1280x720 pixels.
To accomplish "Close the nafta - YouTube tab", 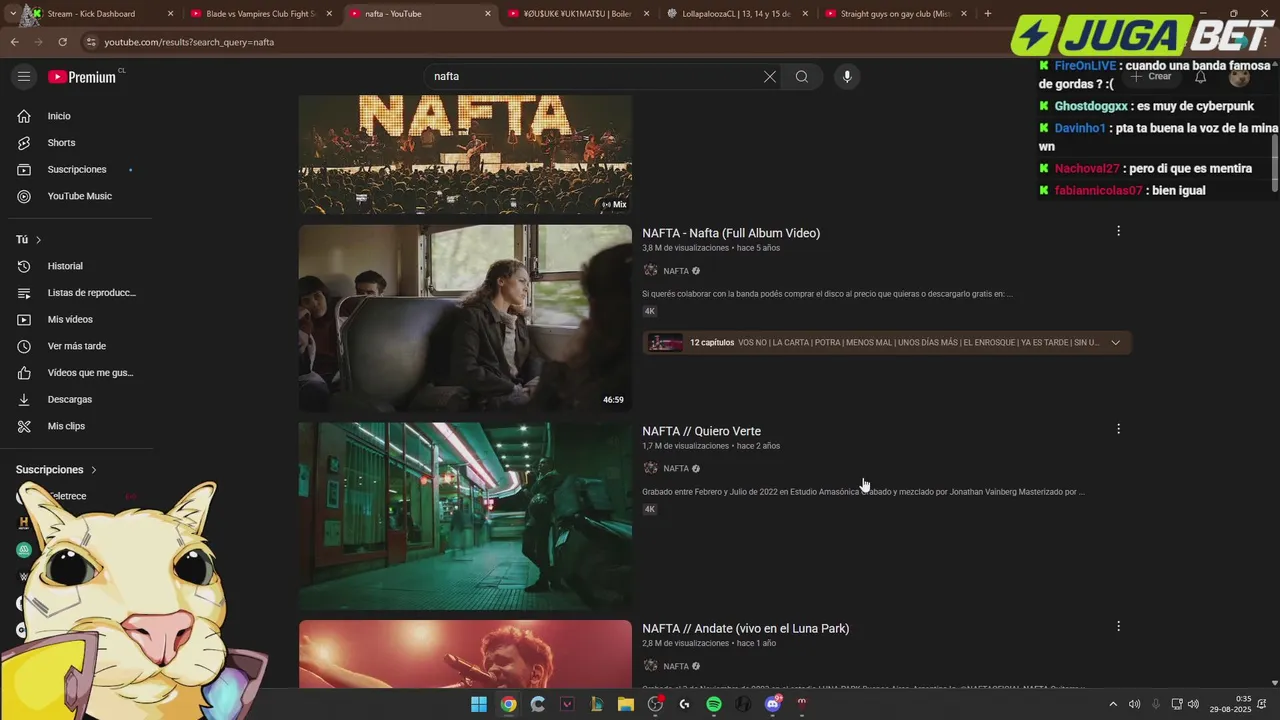I will pos(488,14).
